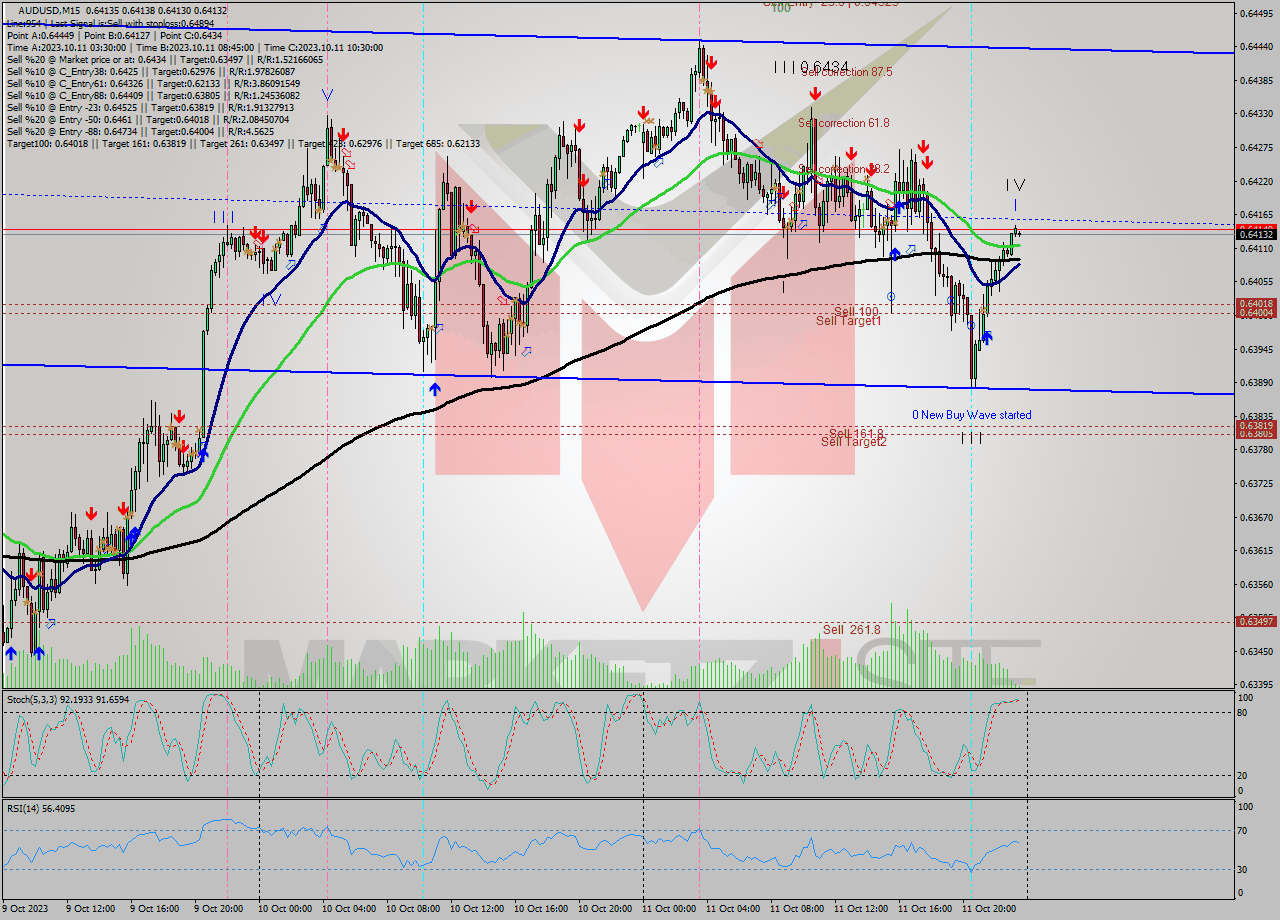Click the 'Sell 261.8' level label
The image size is (1280, 920).
tap(851, 629)
